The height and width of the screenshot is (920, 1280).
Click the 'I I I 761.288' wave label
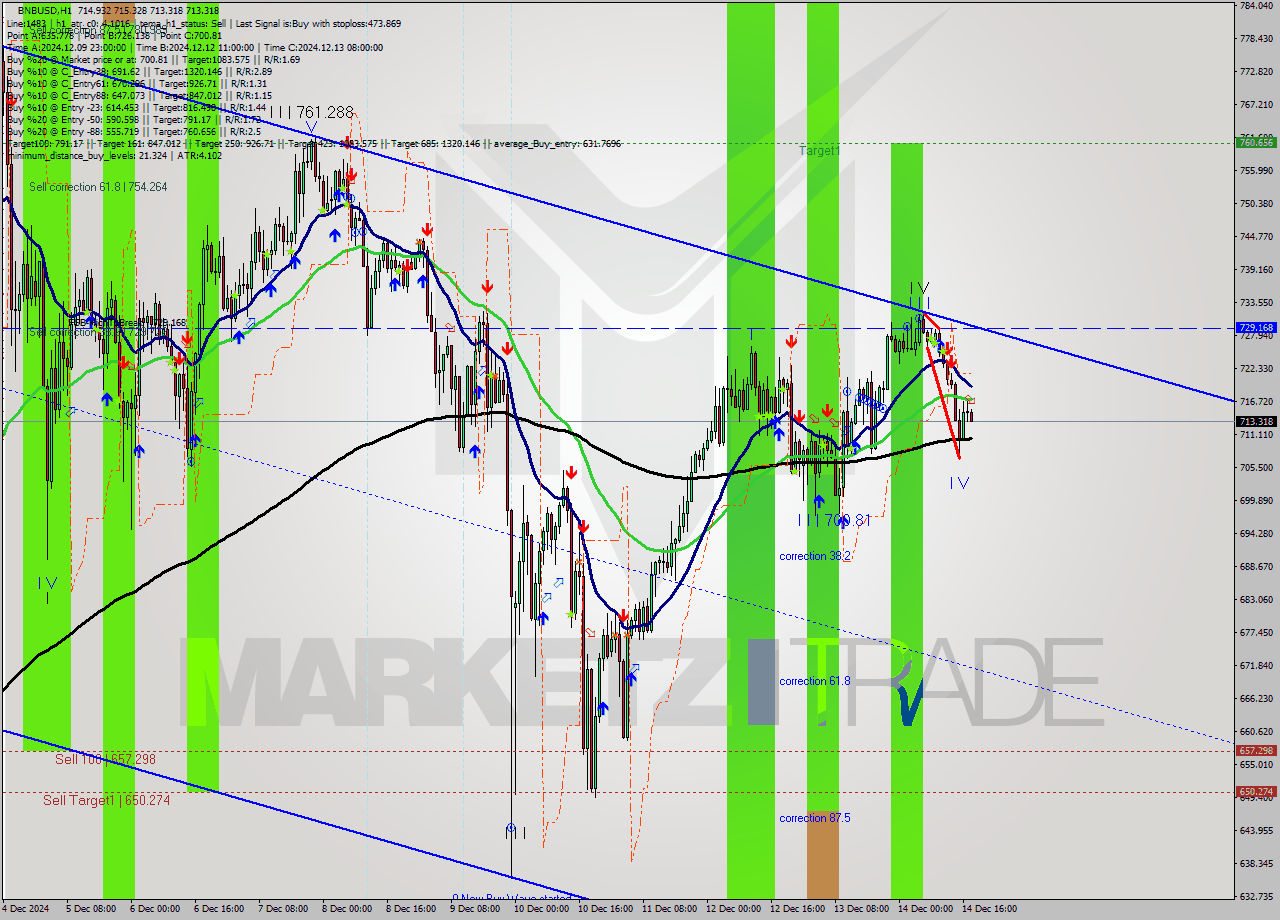311,113
